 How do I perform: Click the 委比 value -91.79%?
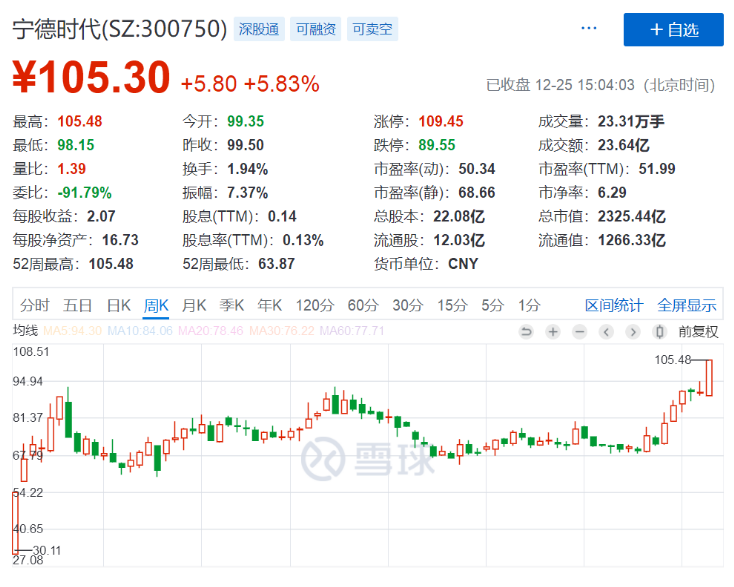pyautogui.click(x=84, y=193)
